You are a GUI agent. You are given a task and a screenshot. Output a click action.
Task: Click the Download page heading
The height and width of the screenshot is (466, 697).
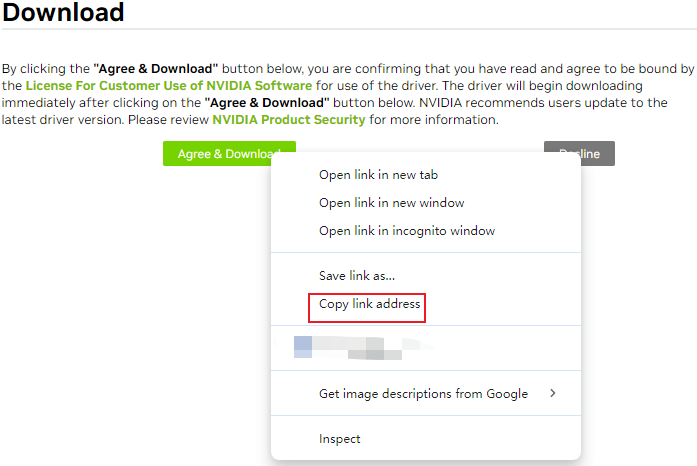[63, 12]
